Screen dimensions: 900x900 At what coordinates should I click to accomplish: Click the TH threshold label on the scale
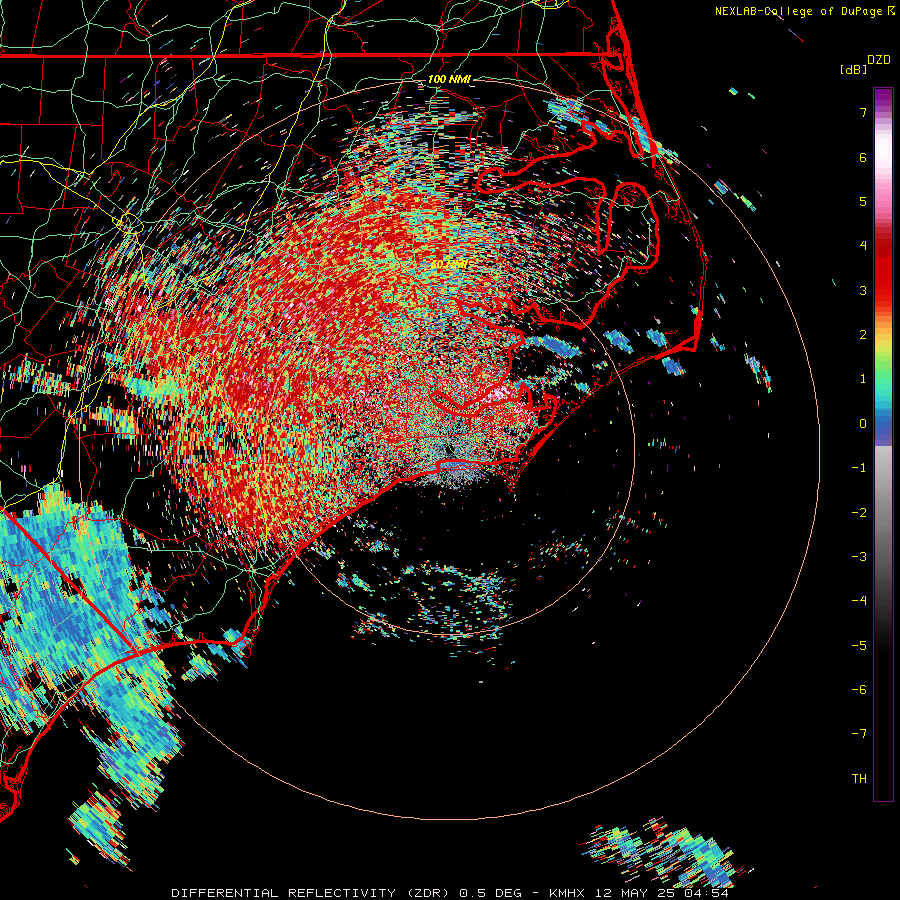[x=859, y=779]
